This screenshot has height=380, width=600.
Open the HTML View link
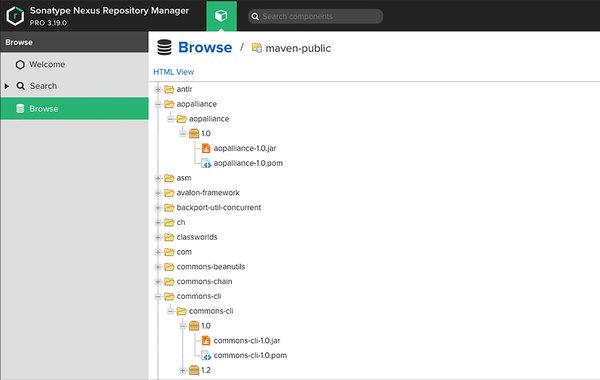[173, 72]
